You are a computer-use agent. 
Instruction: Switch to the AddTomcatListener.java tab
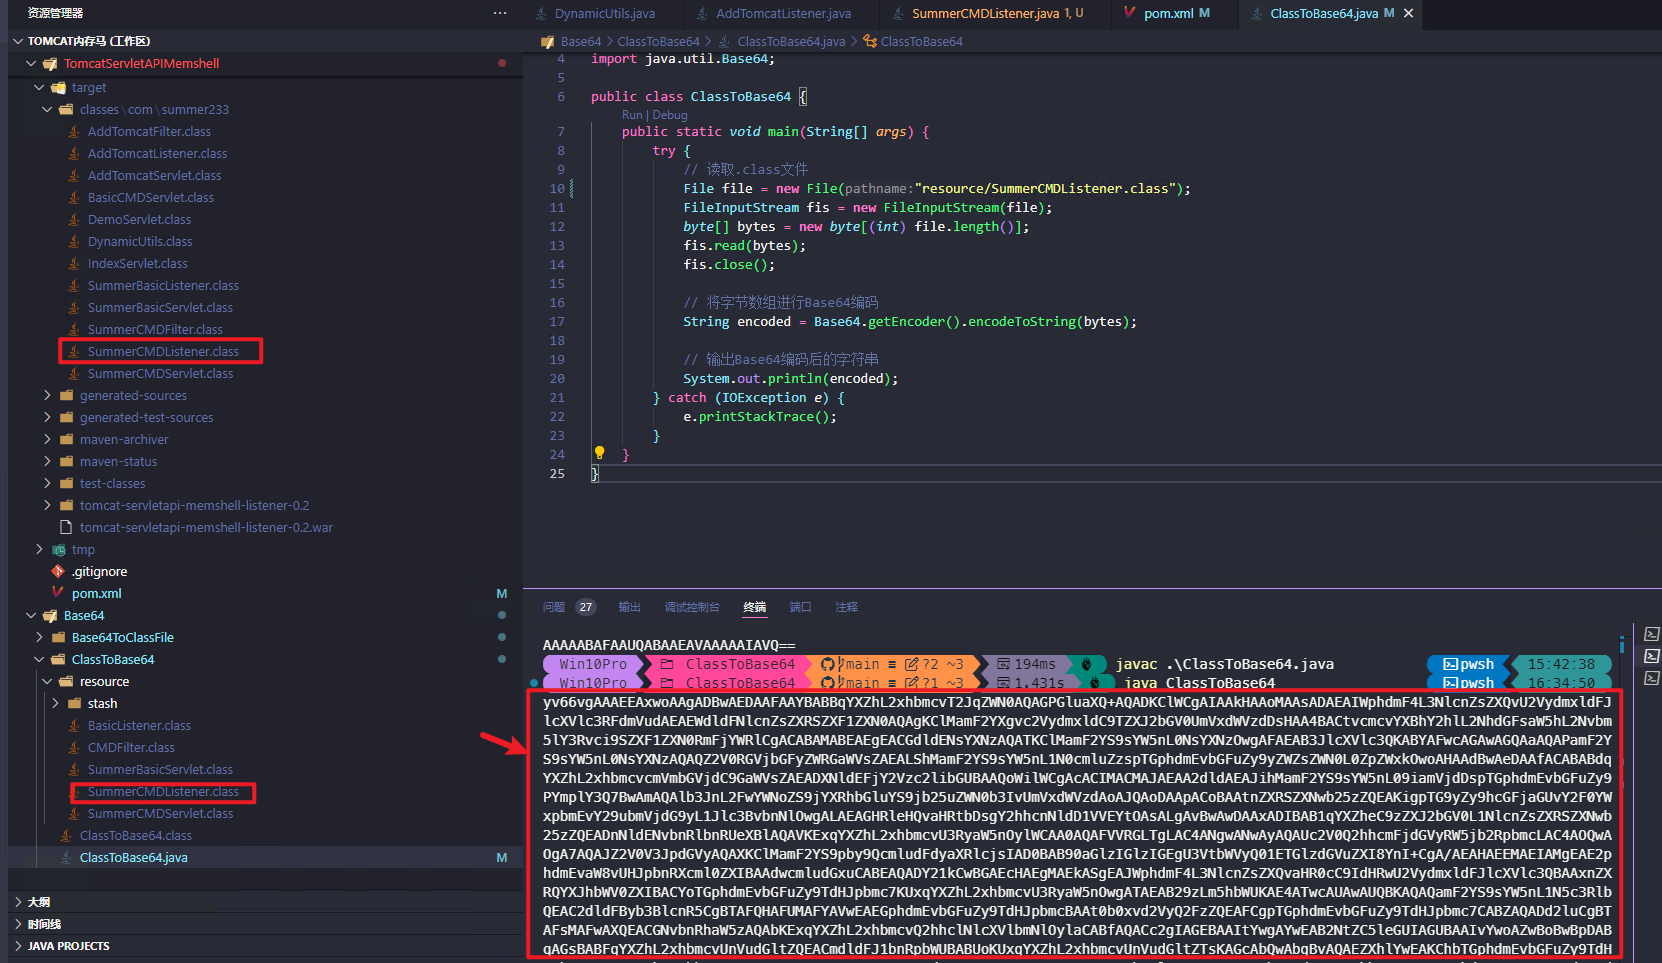782,13
